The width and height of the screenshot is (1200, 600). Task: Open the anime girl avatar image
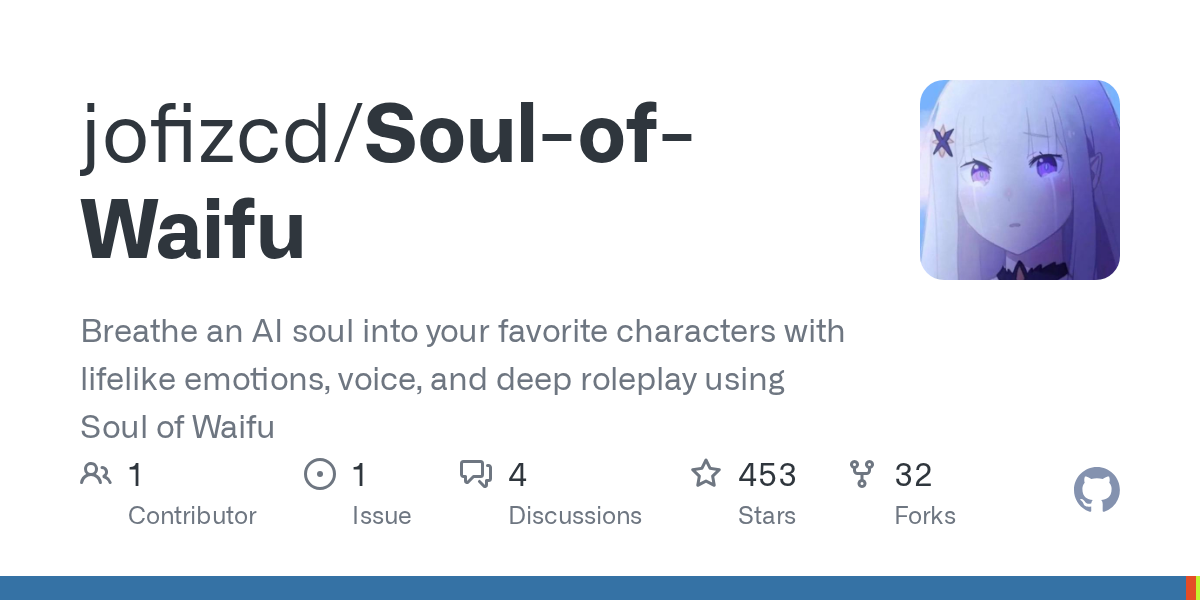[x=1020, y=180]
